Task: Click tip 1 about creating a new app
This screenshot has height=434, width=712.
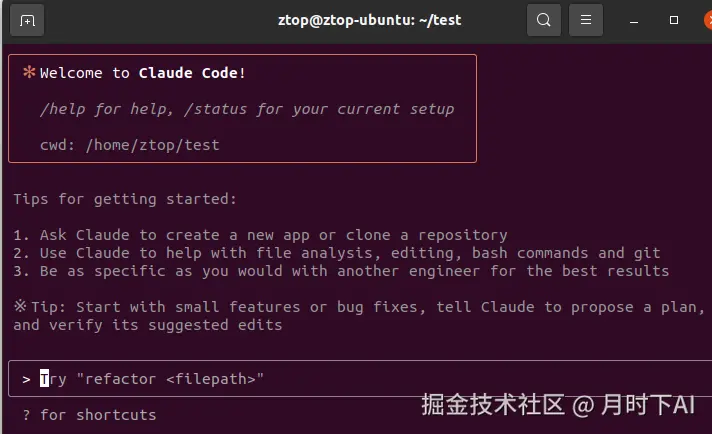Action: pos(260,235)
